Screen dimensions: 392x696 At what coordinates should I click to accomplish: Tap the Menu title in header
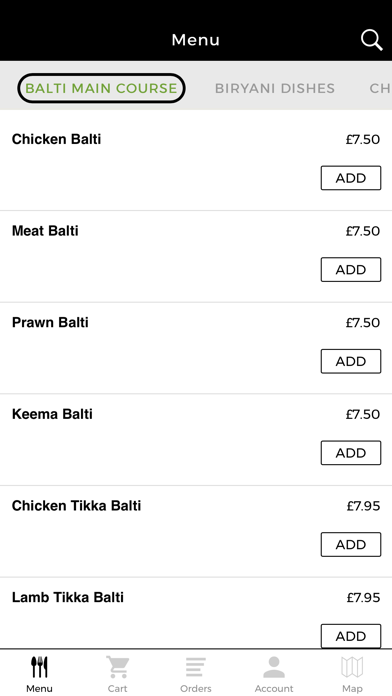pyautogui.click(x=196, y=40)
